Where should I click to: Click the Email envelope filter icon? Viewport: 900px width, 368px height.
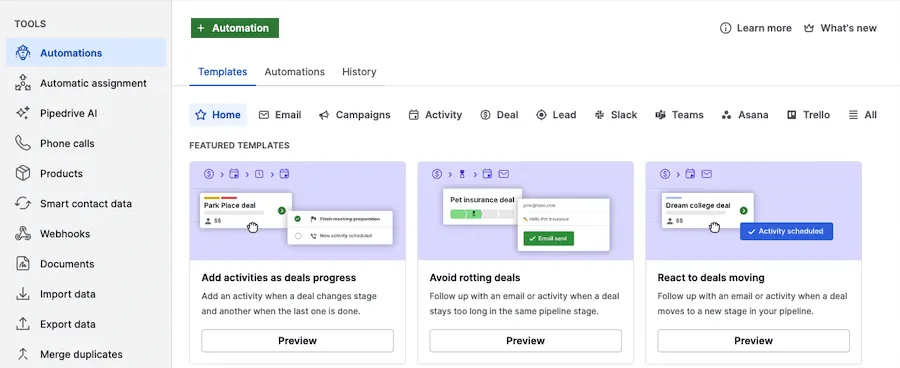(x=263, y=115)
